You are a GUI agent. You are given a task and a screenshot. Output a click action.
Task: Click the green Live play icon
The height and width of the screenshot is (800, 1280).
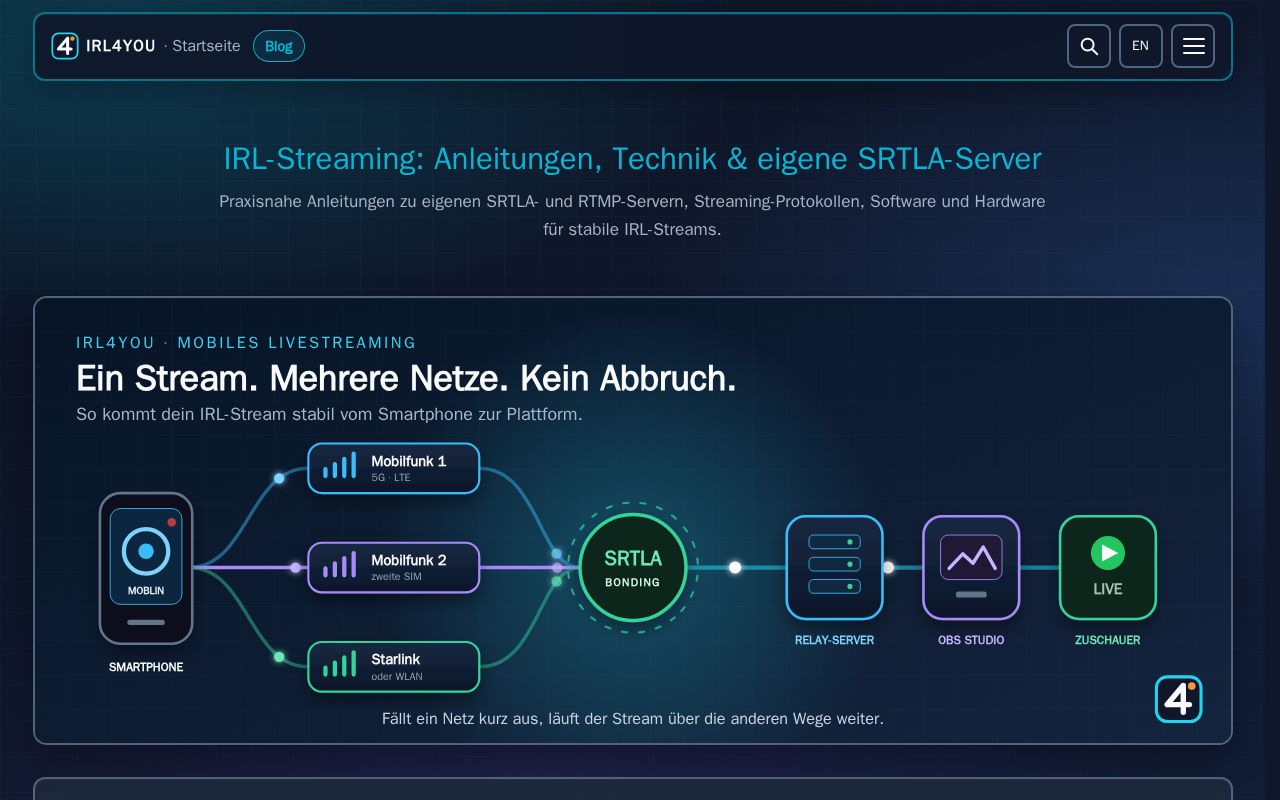tap(1108, 553)
